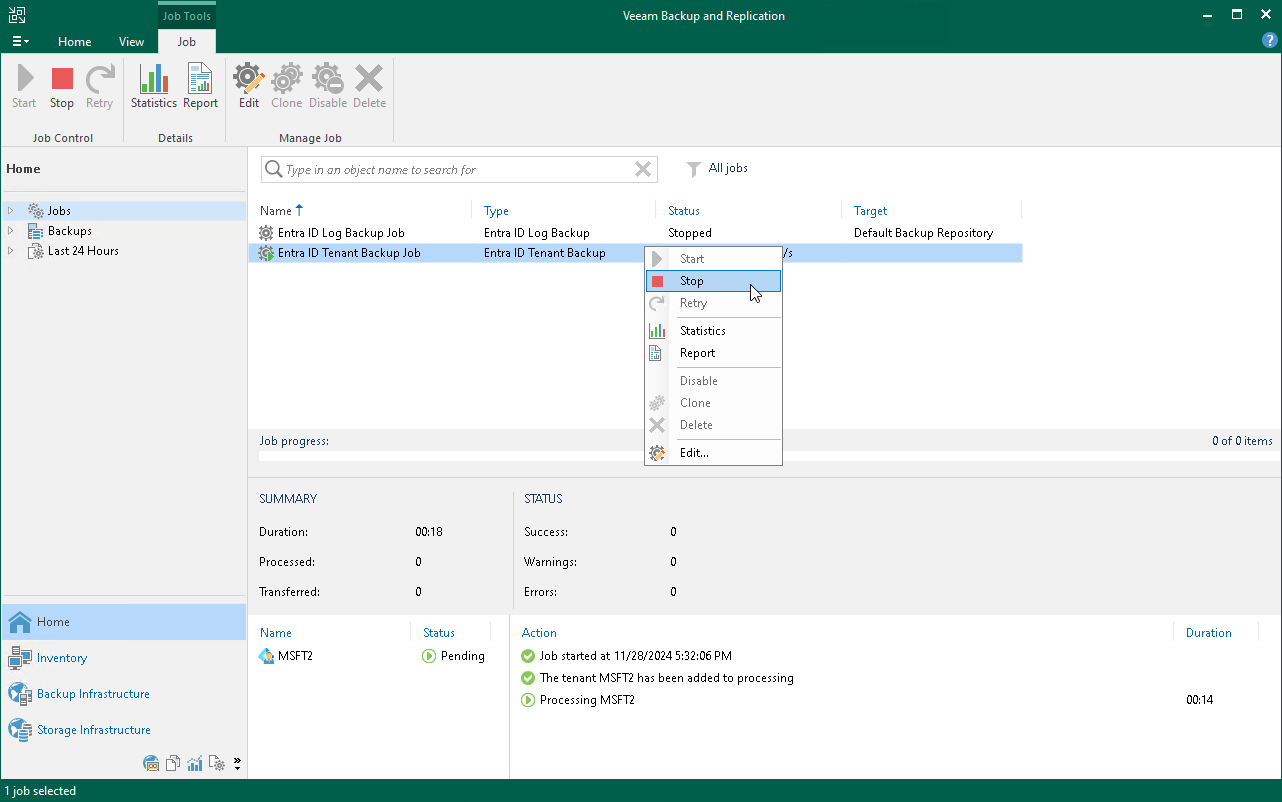Click the running gear icon of Entra ID Tenant Backup Job
This screenshot has height=802, width=1282.
tap(266, 253)
